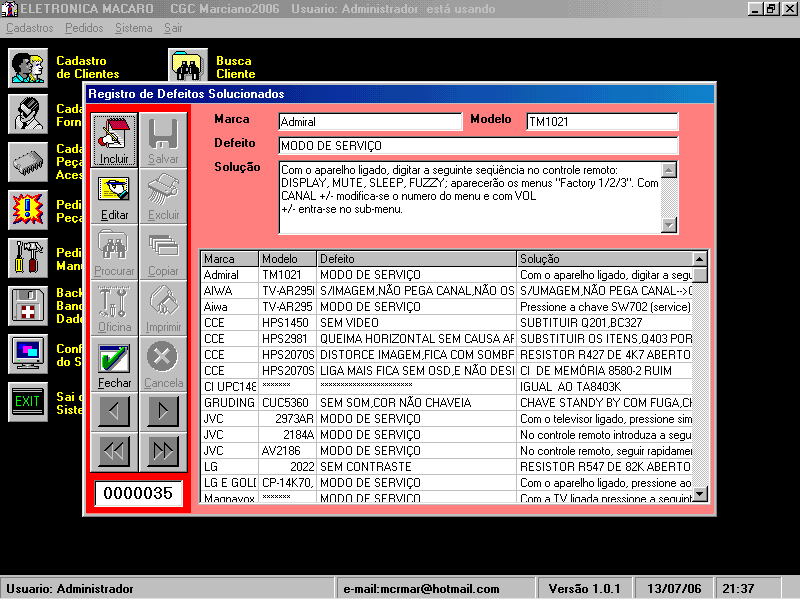This screenshot has height=600, width=800.
Task: Click the Imprimir printer button
Action: click(x=163, y=309)
